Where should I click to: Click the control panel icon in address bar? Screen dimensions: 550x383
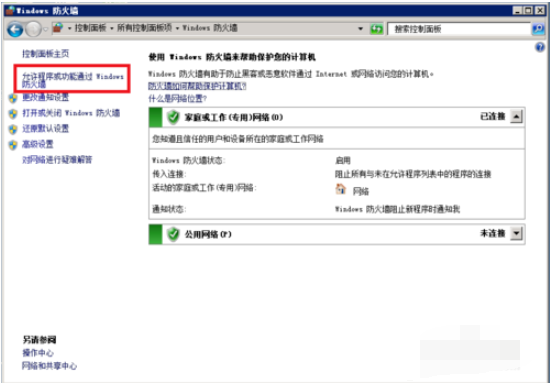(x=58, y=28)
